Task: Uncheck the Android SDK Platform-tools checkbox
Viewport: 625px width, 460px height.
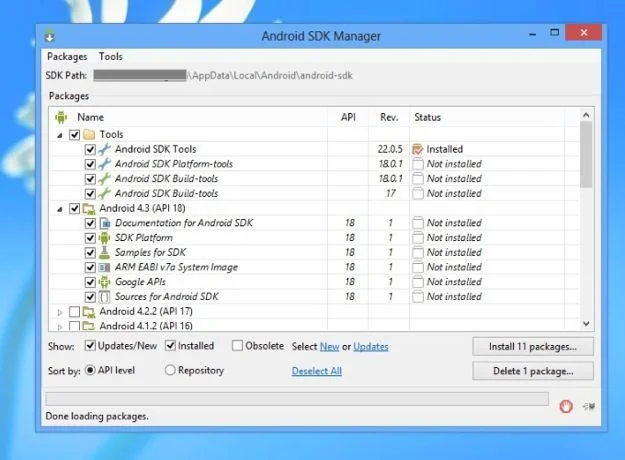Action: pos(90,164)
